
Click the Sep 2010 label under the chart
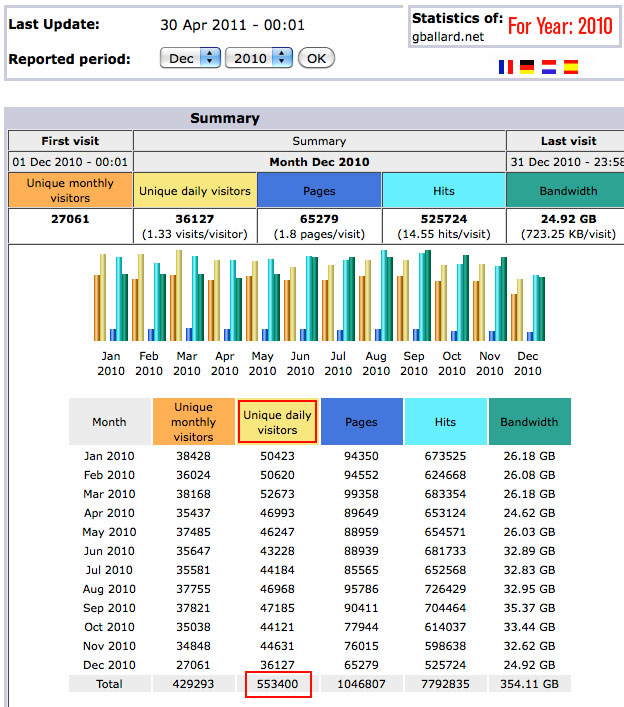click(x=414, y=363)
